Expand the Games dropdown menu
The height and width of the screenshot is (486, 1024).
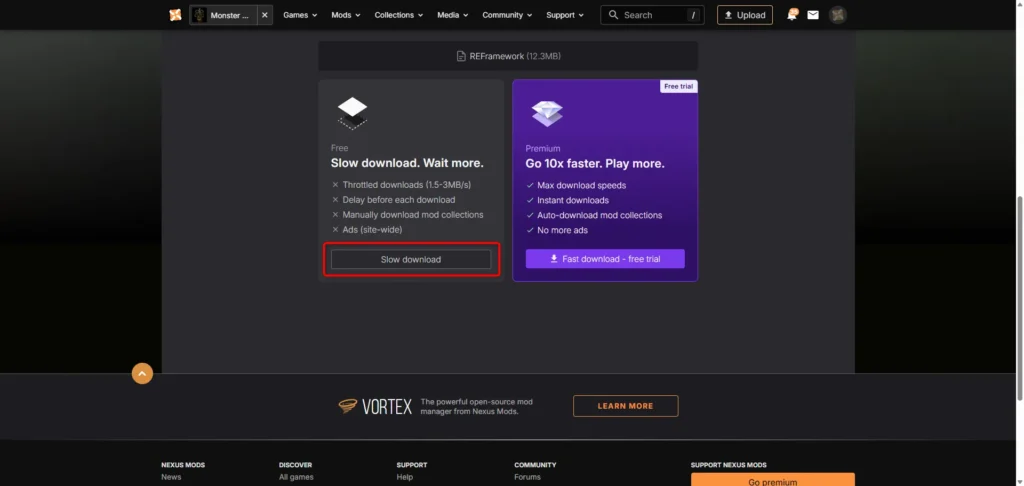pos(300,15)
